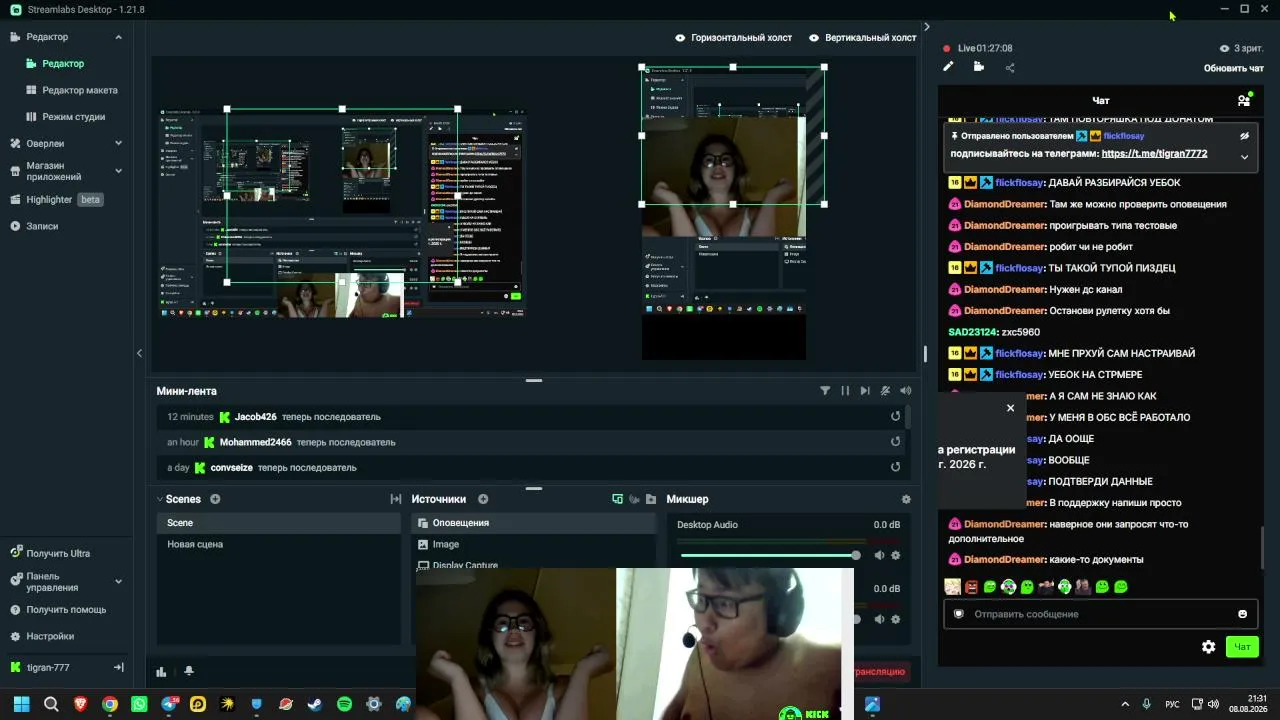Click the edit stream info pencil icon
Viewport: 1280px width, 720px height.
pyautogui.click(x=948, y=67)
